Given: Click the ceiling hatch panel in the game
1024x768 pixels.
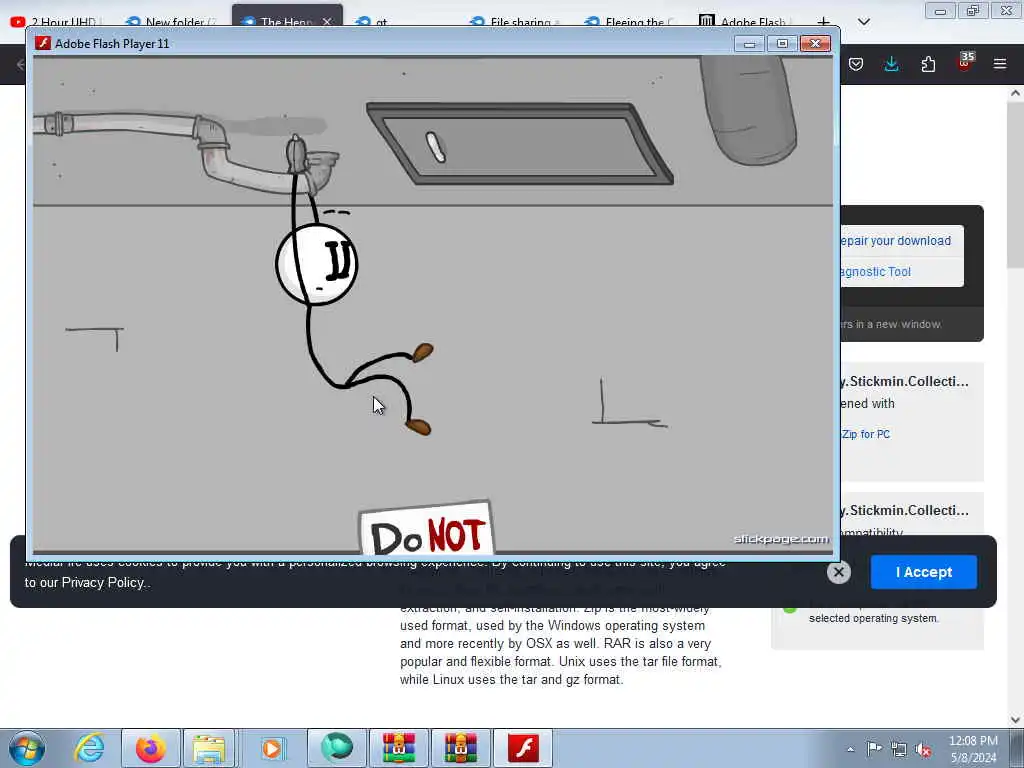Looking at the screenshot, I should [x=520, y=144].
